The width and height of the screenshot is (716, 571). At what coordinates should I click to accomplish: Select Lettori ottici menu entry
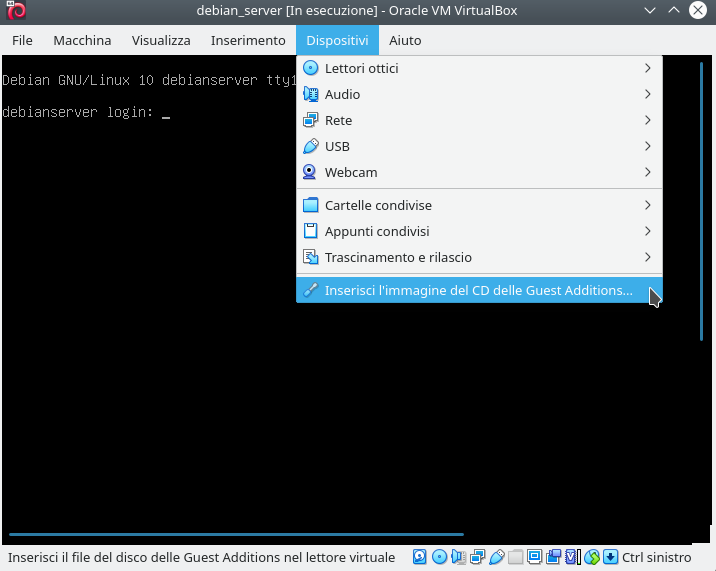(x=479, y=69)
